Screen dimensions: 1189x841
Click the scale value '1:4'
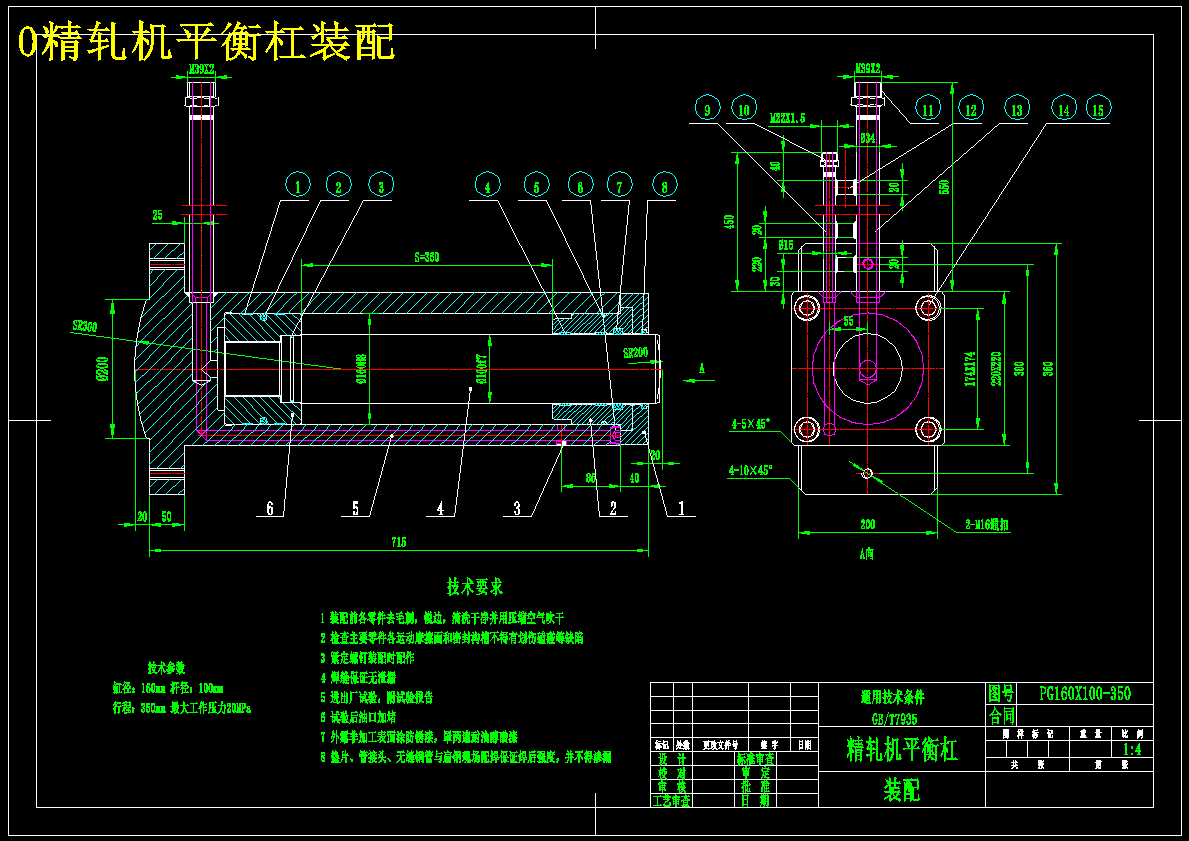pos(1131,750)
